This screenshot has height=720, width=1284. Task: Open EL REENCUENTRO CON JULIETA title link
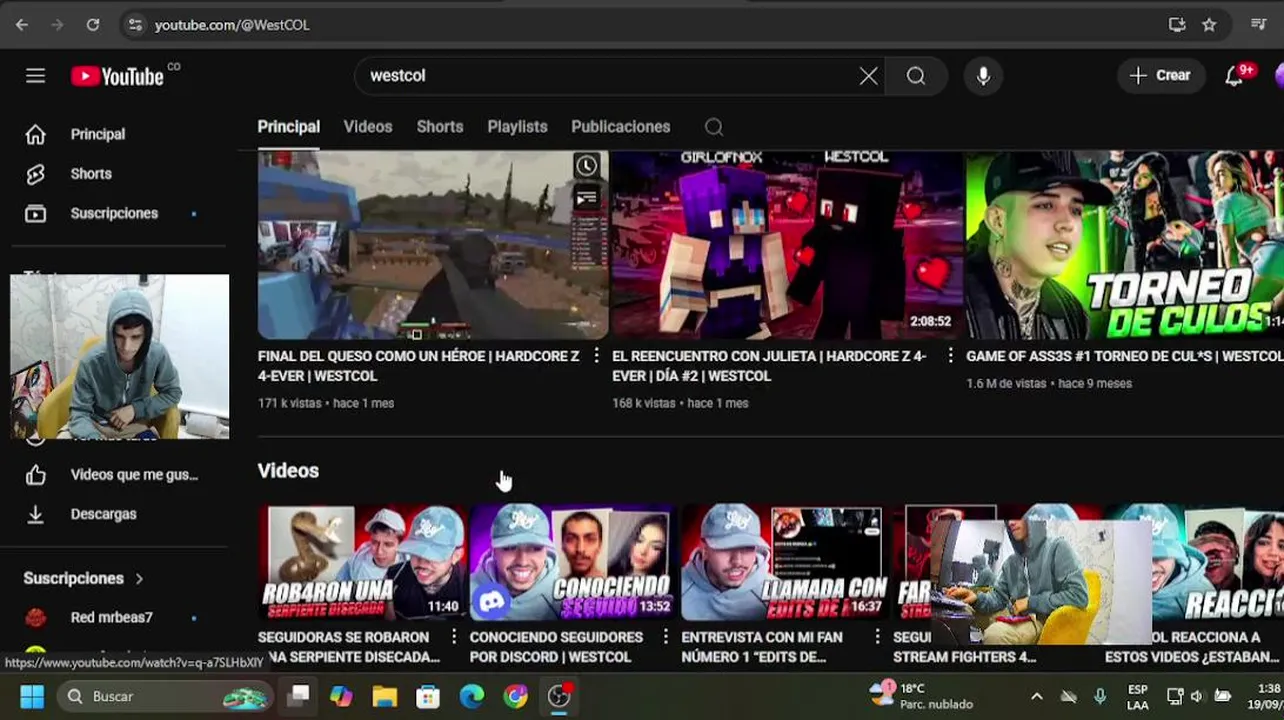point(770,366)
